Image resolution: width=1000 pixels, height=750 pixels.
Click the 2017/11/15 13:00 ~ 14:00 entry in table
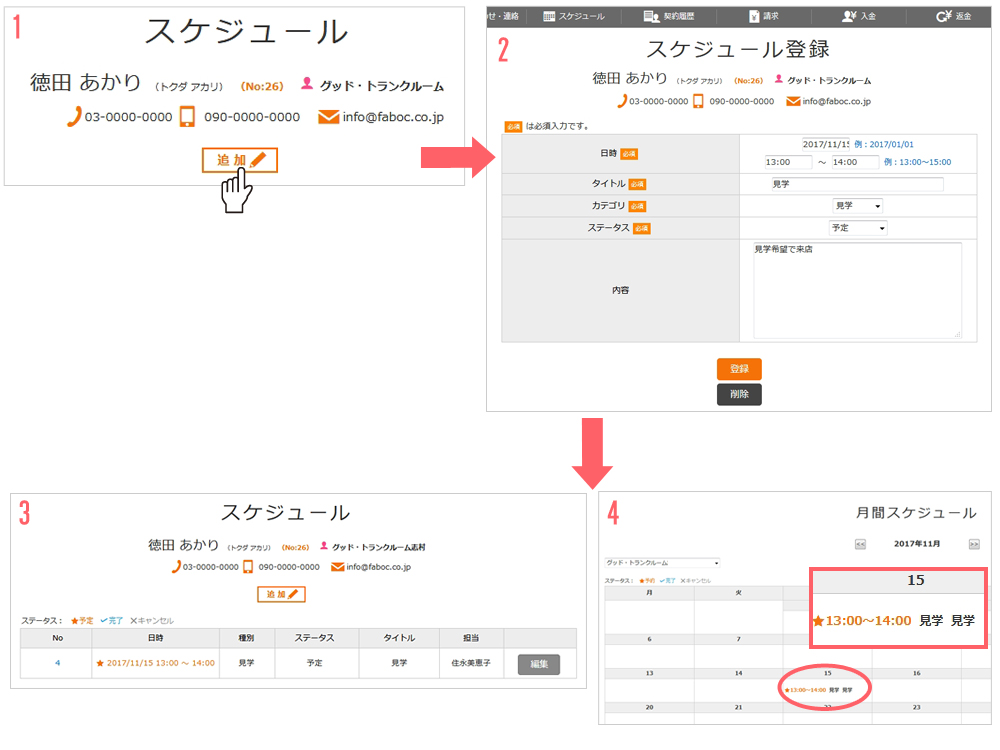click(161, 663)
